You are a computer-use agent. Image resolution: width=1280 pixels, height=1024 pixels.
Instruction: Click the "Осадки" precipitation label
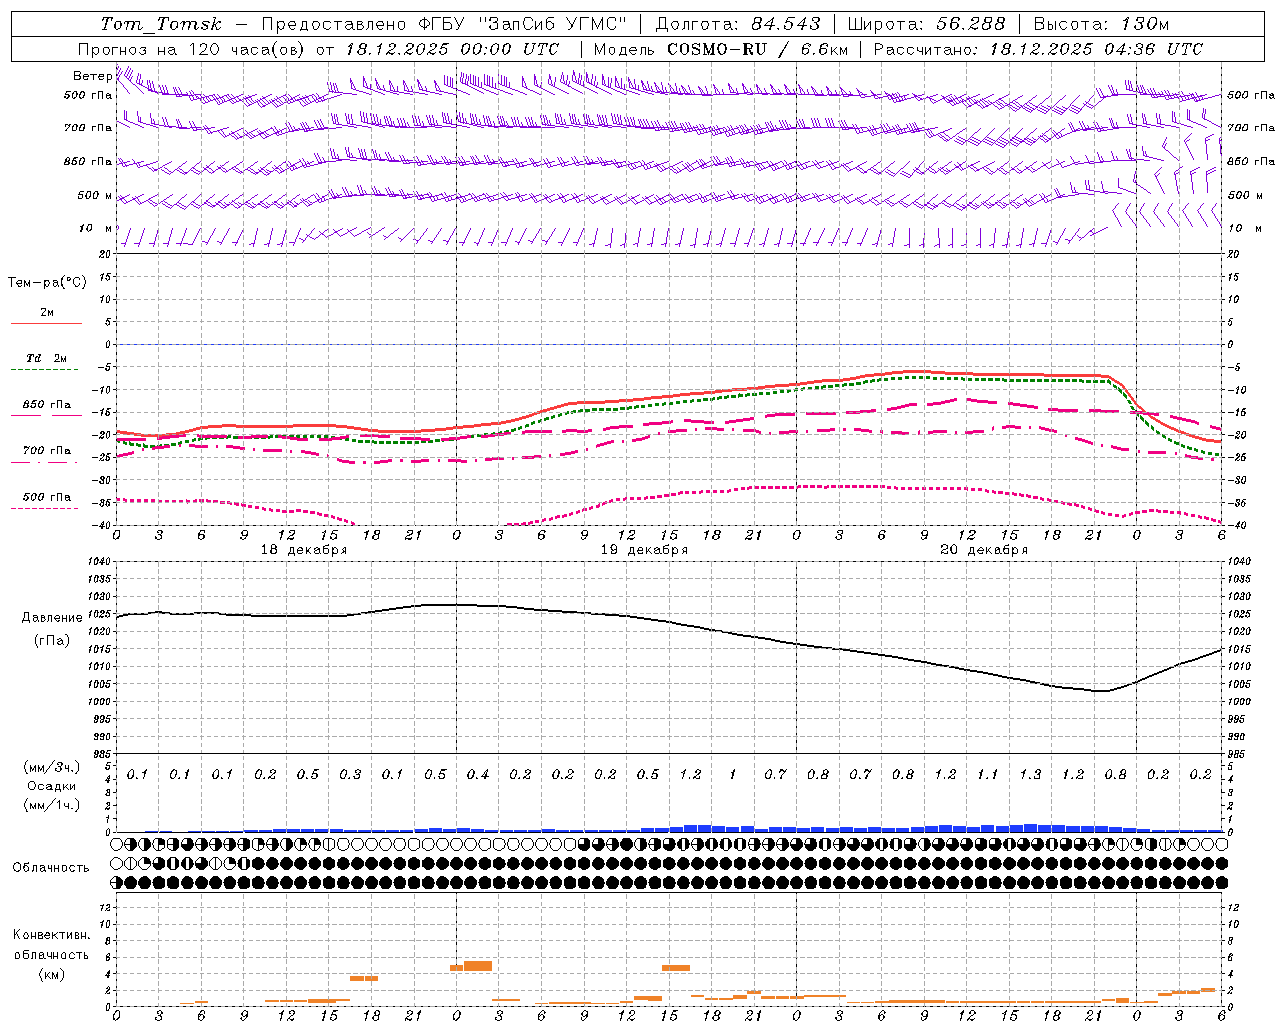pyautogui.click(x=52, y=786)
